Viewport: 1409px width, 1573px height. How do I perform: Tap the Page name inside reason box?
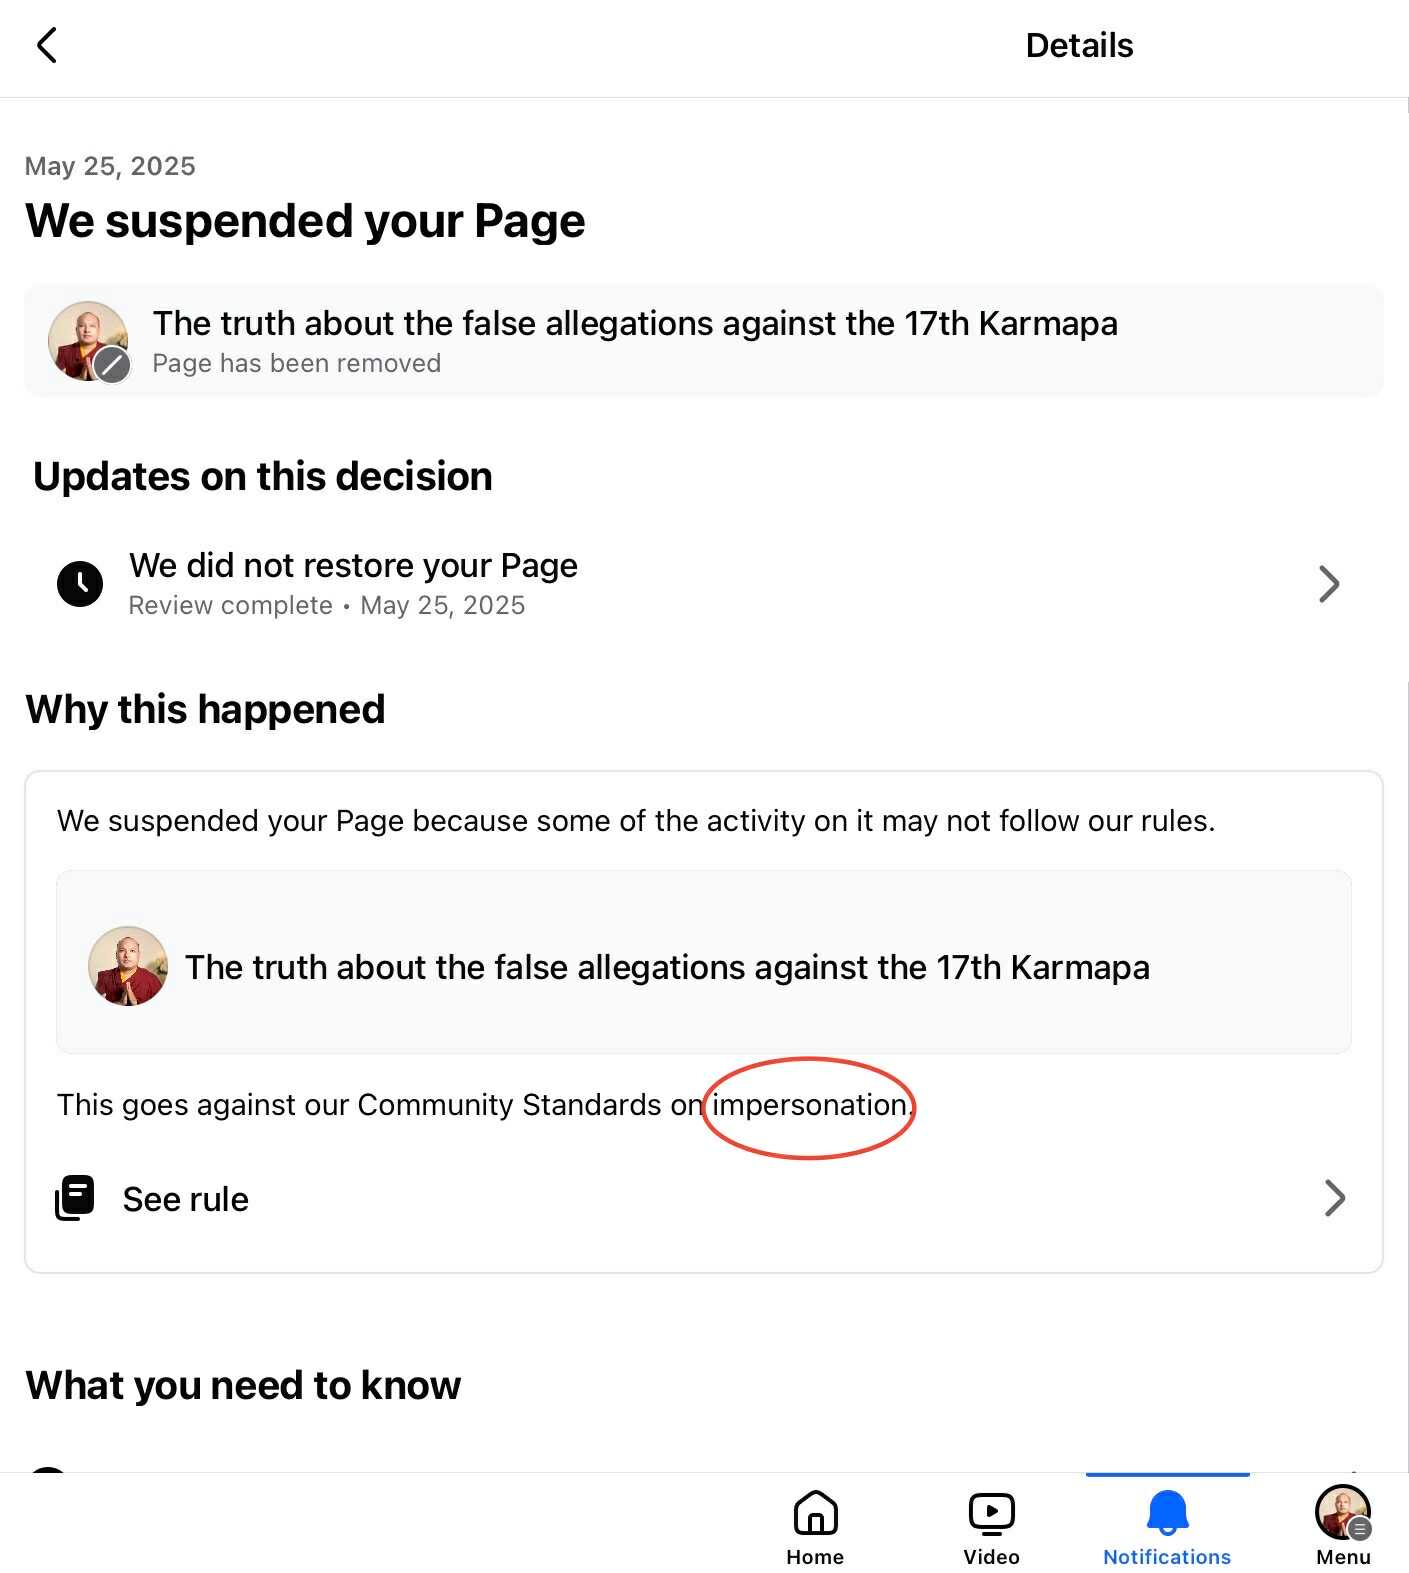click(667, 967)
